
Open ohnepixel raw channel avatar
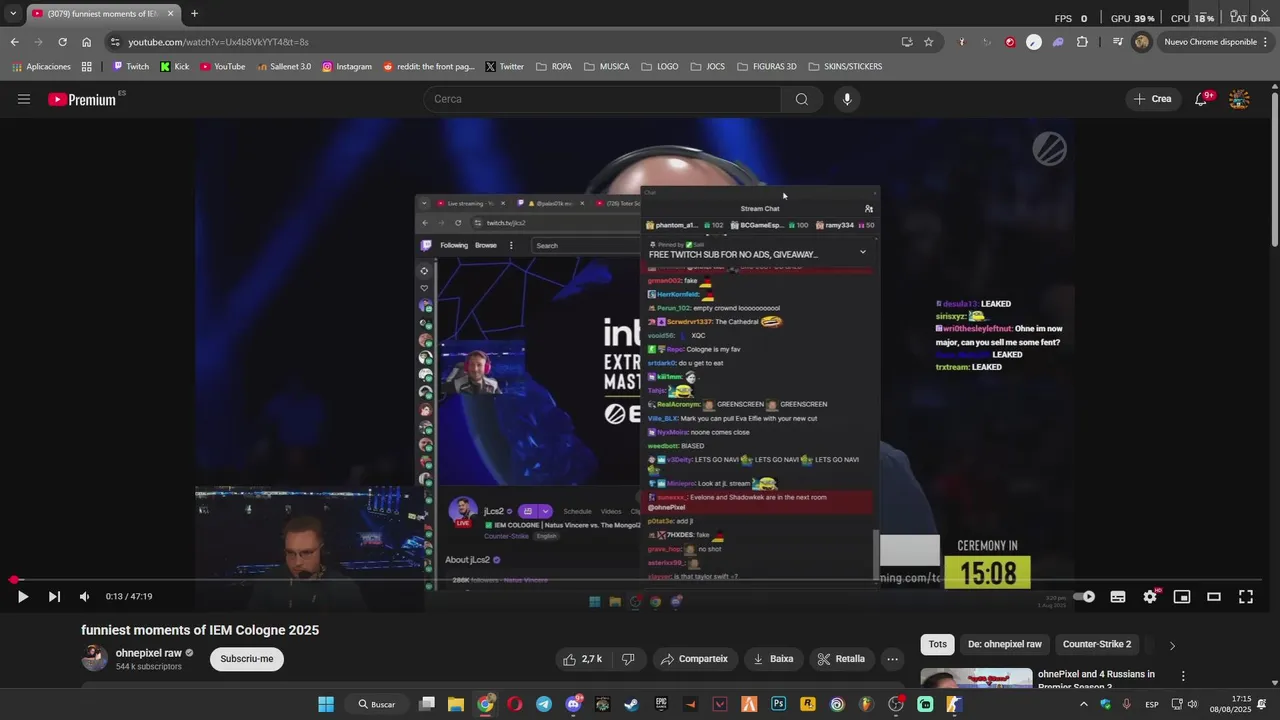(x=94, y=658)
